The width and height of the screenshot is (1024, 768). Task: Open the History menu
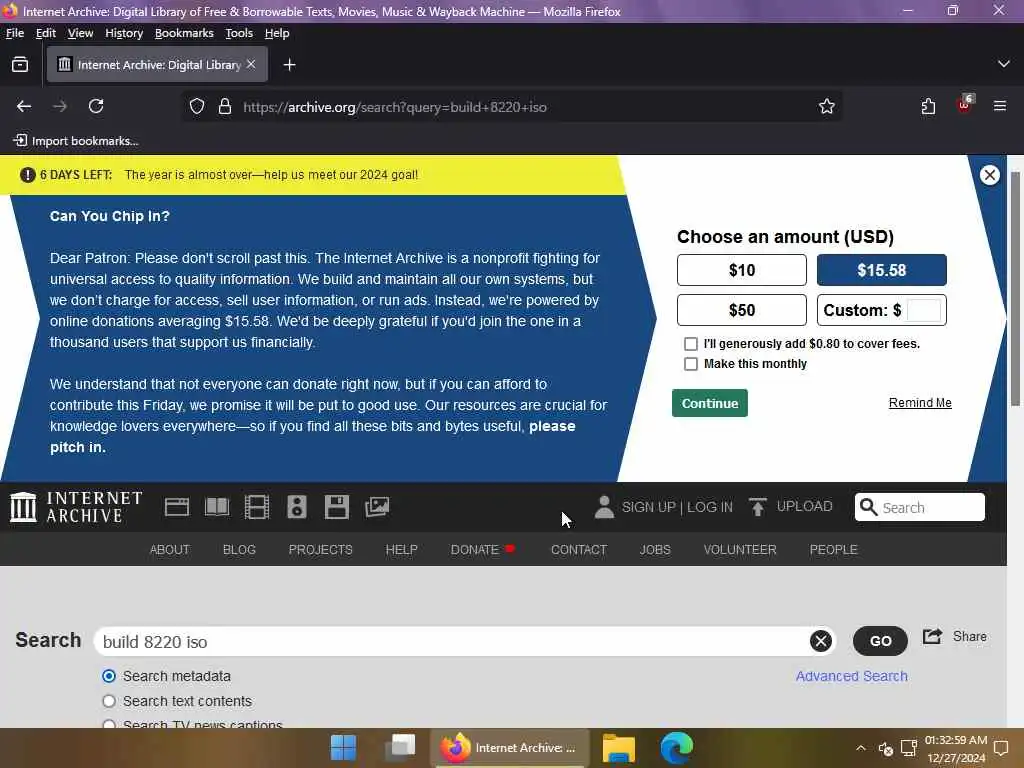point(123,33)
